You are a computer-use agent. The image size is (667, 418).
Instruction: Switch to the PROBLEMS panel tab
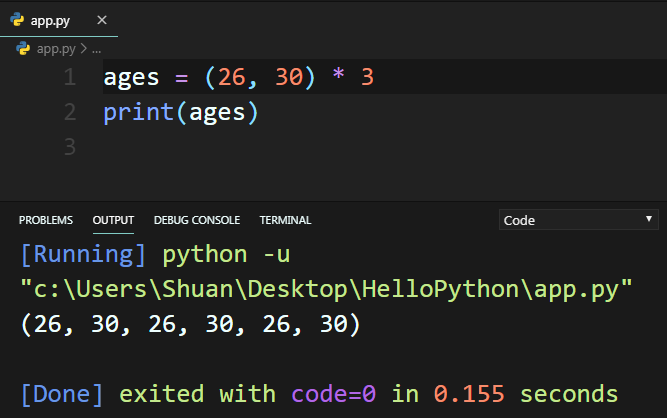pos(46,220)
